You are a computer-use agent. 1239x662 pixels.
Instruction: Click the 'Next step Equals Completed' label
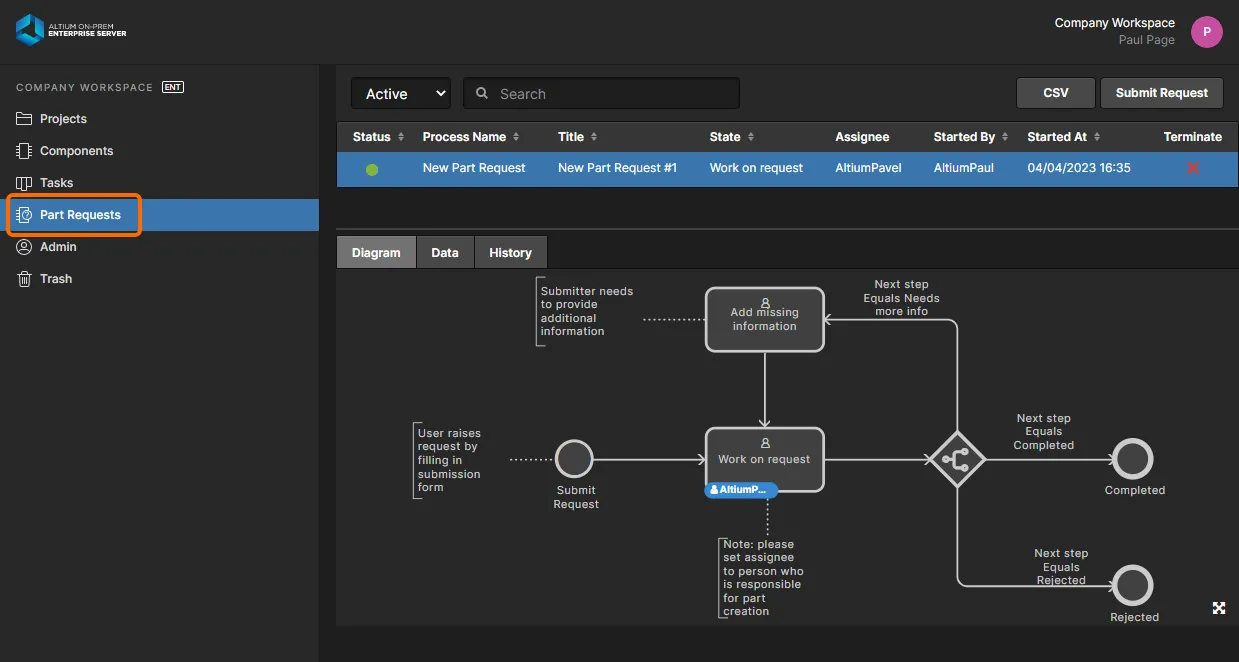[1043, 432]
